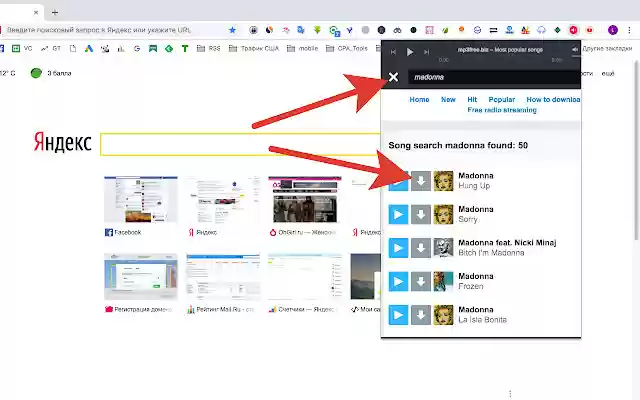
Task: Click the Hung Up album cover thumbnail
Action: pyautogui.click(x=443, y=181)
